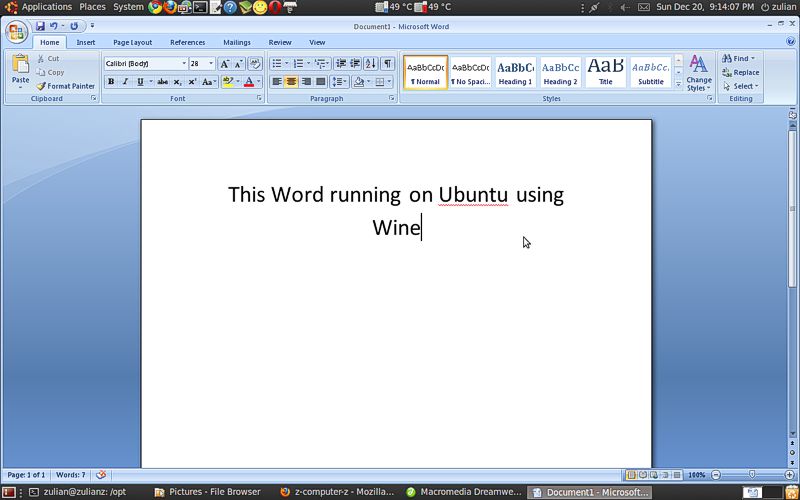
Task: Open Change Styles dropdown
Action: (699, 73)
